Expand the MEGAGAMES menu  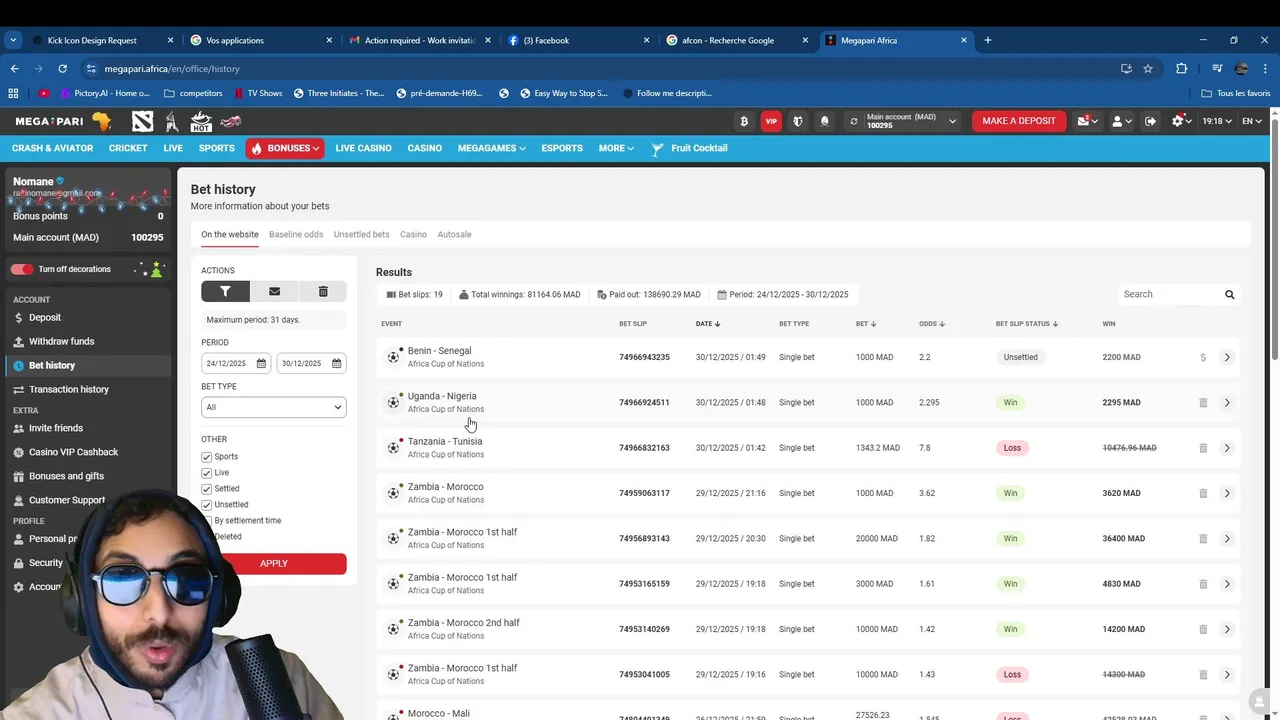491,148
